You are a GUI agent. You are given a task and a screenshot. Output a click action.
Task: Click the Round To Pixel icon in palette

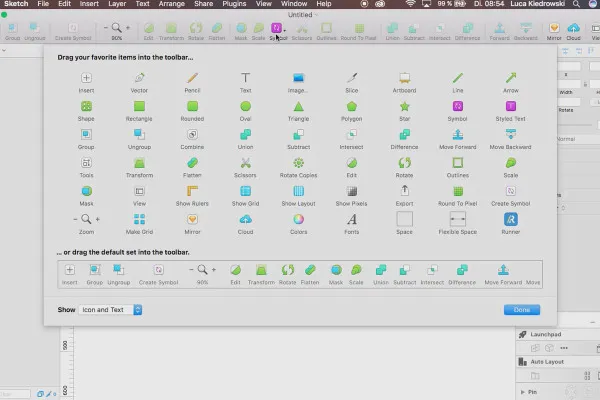[x=458, y=191]
